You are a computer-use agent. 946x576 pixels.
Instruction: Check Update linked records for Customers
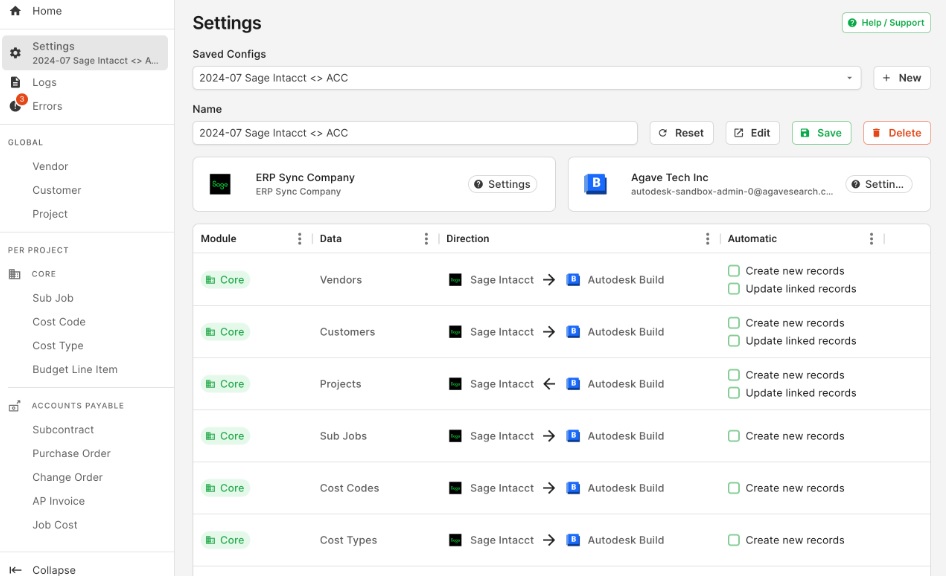[x=734, y=341]
